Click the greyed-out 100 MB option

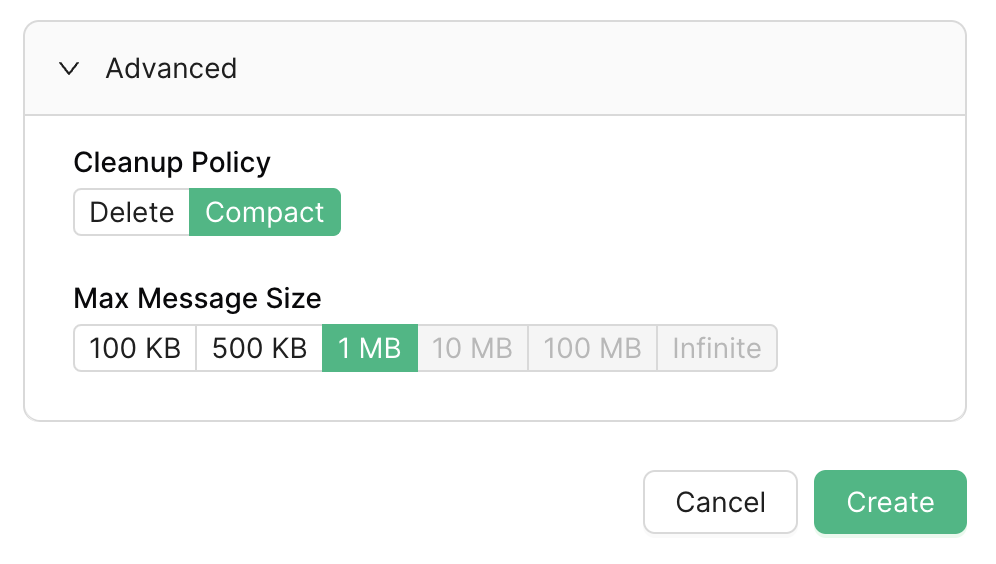click(x=592, y=348)
